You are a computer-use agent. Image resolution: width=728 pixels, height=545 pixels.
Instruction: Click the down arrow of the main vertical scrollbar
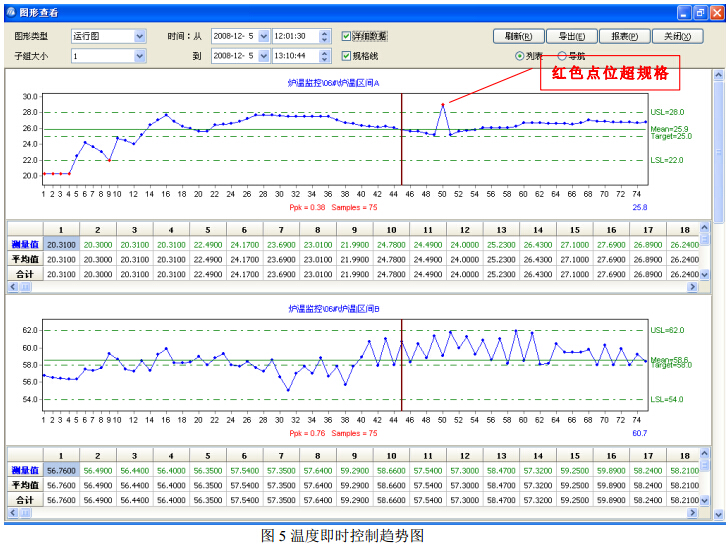point(719,514)
